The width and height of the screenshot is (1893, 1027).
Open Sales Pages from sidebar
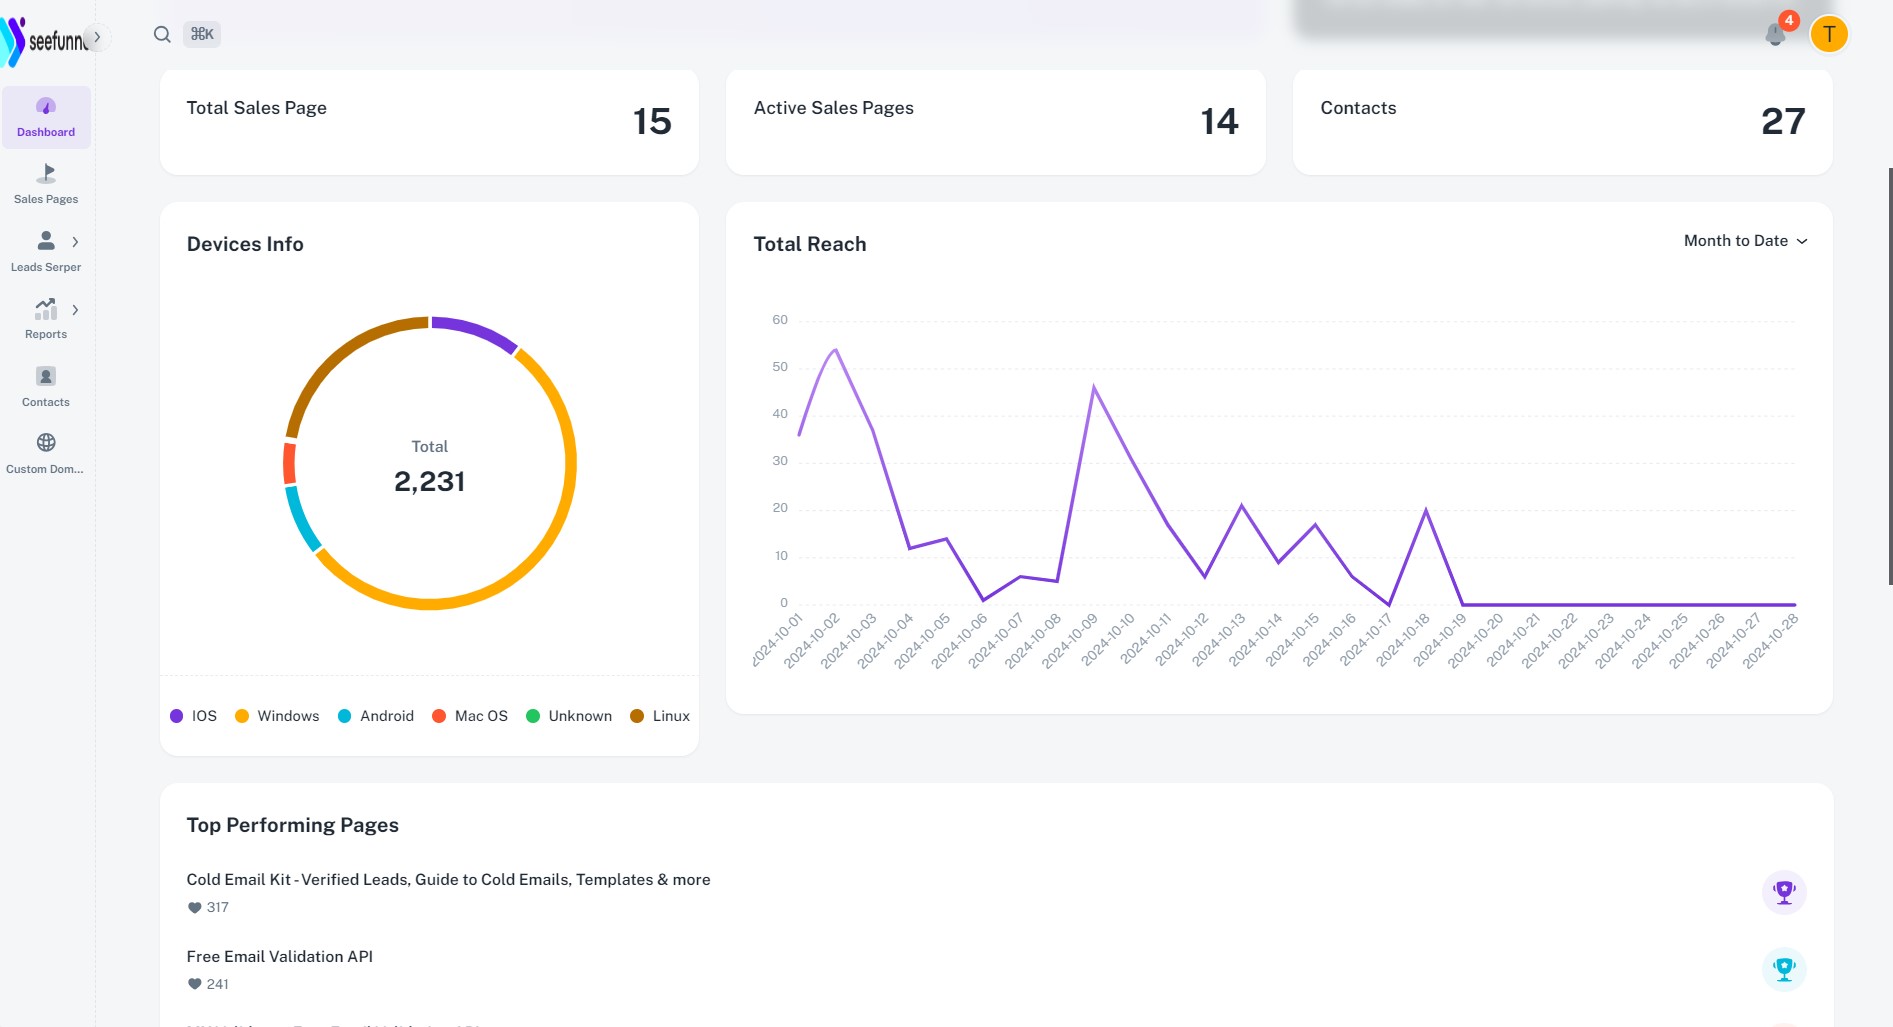coord(46,185)
